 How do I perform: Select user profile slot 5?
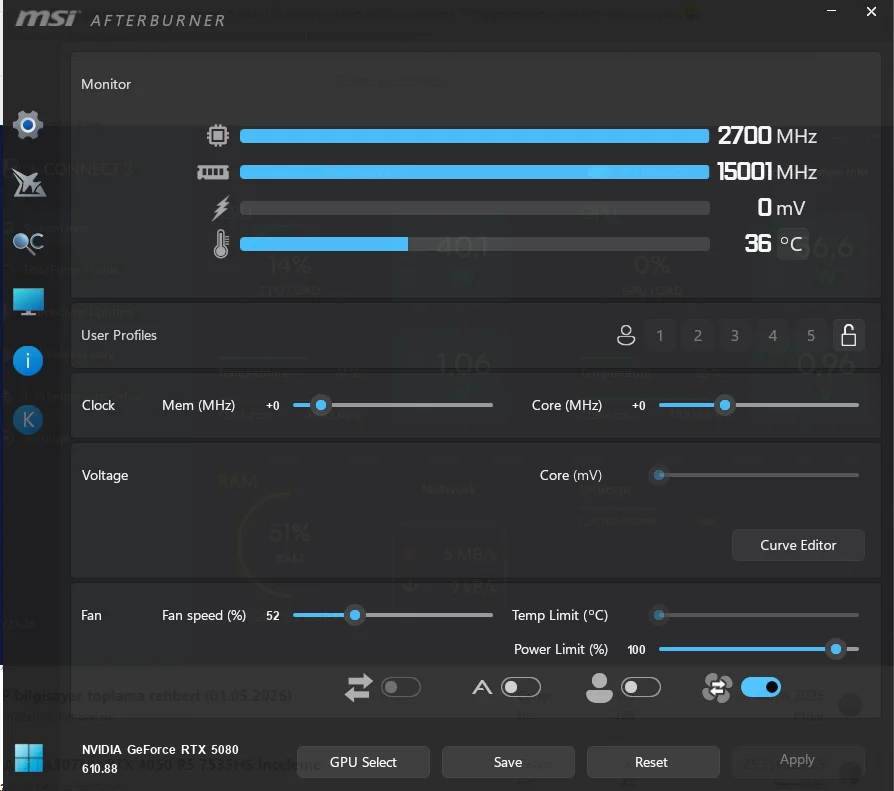(811, 335)
